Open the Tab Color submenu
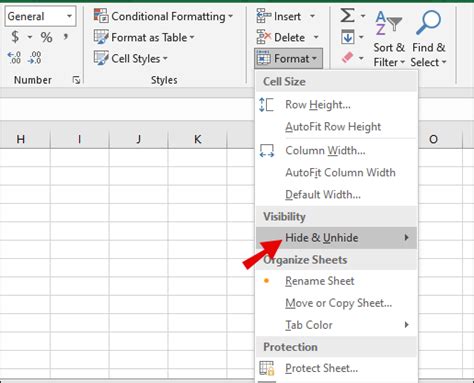 (336, 325)
